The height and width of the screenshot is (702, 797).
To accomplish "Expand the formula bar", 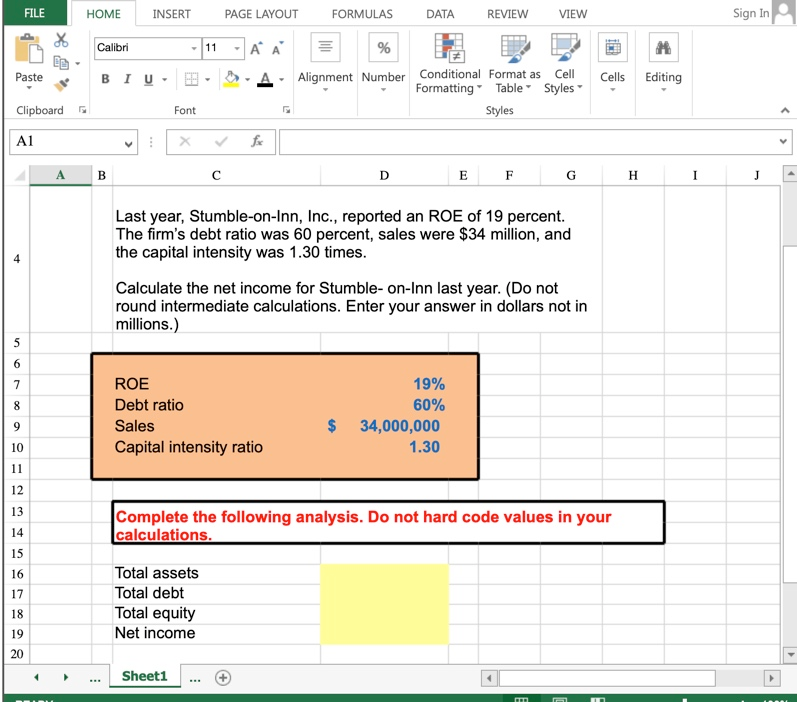I will [783, 141].
